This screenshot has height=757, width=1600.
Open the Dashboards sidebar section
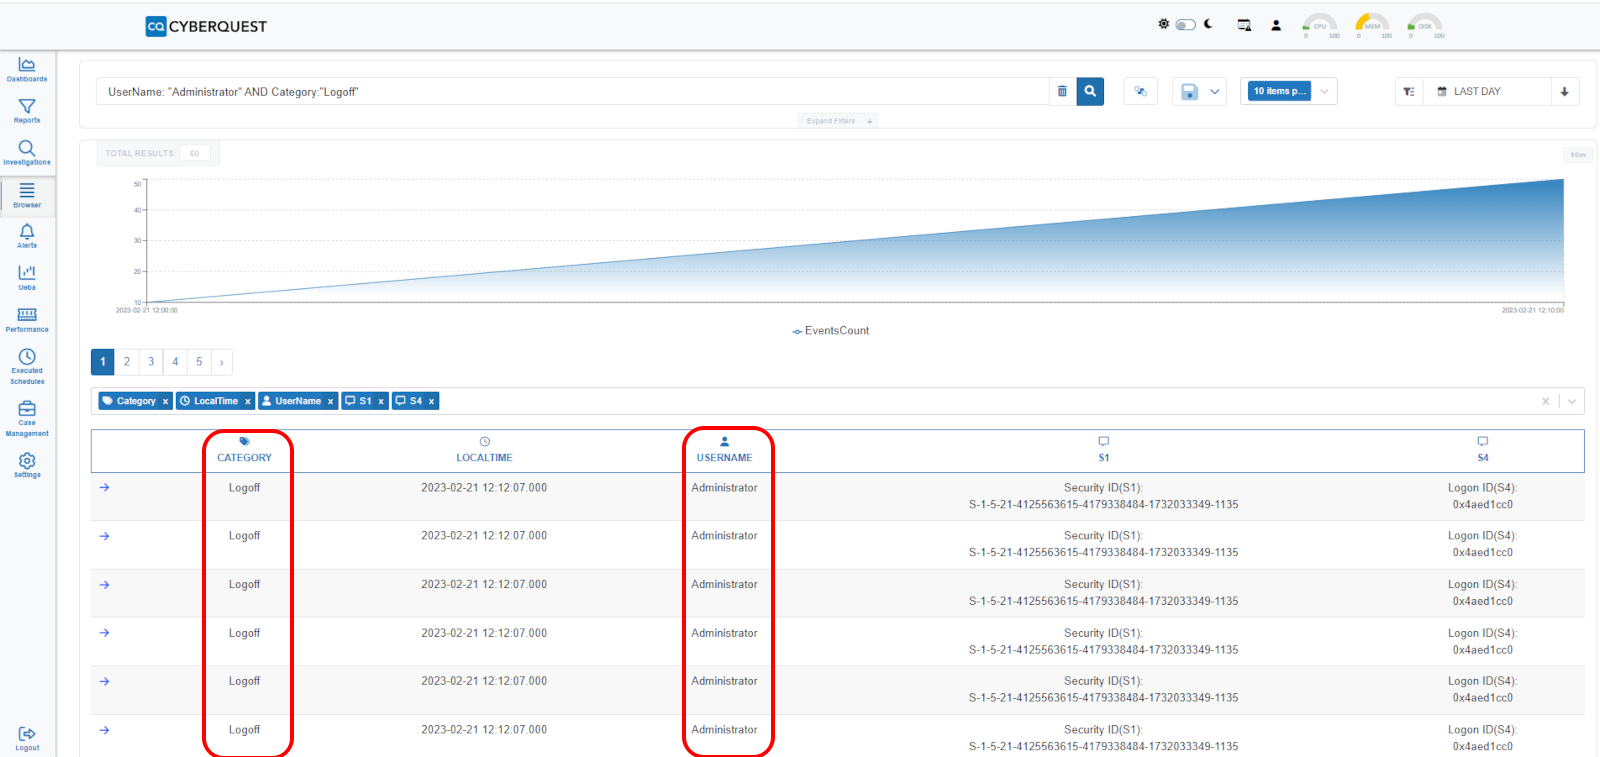(27, 69)
